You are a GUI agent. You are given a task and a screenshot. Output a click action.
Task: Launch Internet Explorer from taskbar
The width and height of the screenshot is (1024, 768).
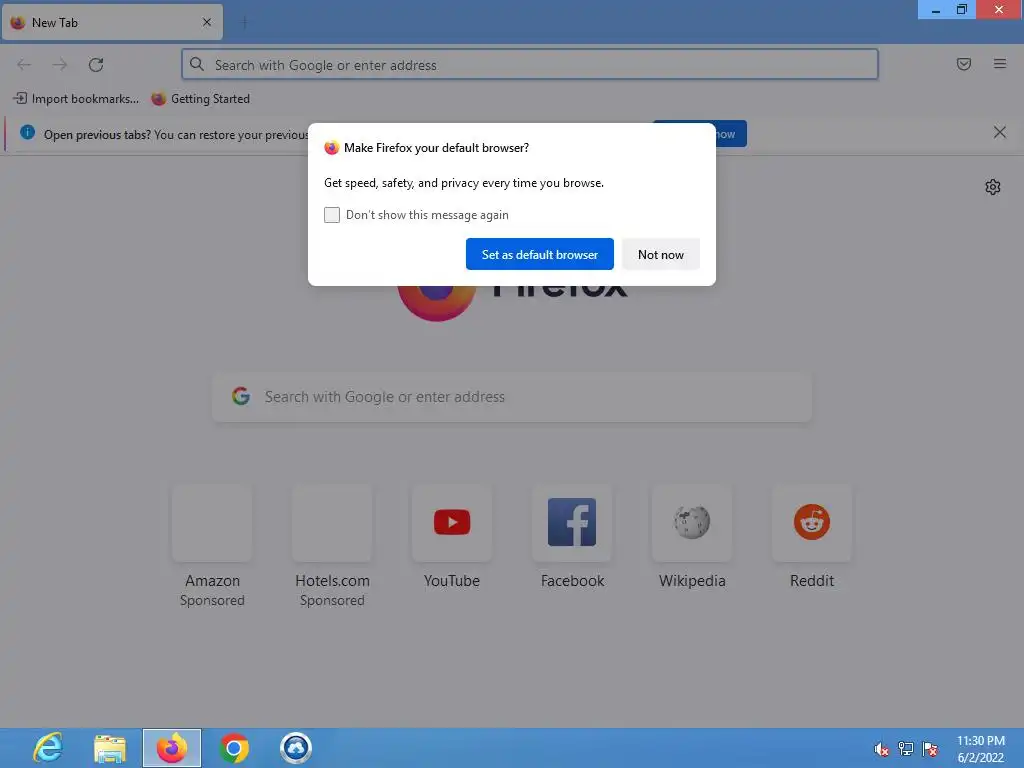tap(48, 748)
